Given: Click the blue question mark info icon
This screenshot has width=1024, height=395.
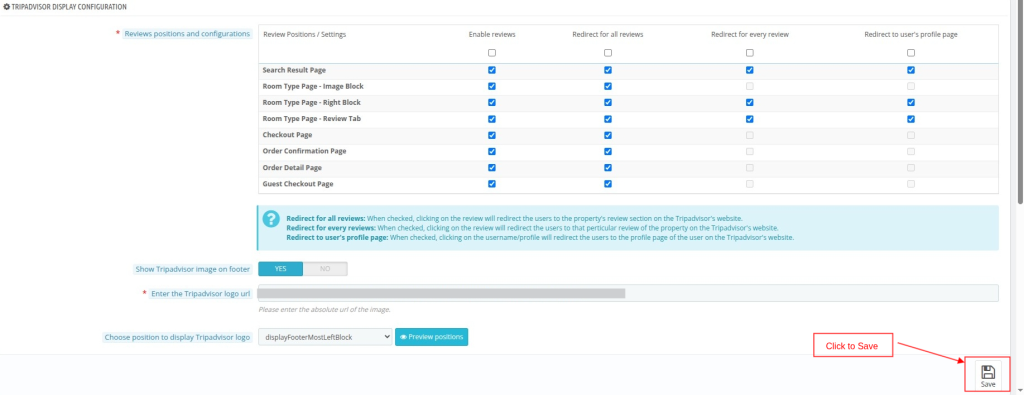Looking at the screenshot, I should coord(271,219).
